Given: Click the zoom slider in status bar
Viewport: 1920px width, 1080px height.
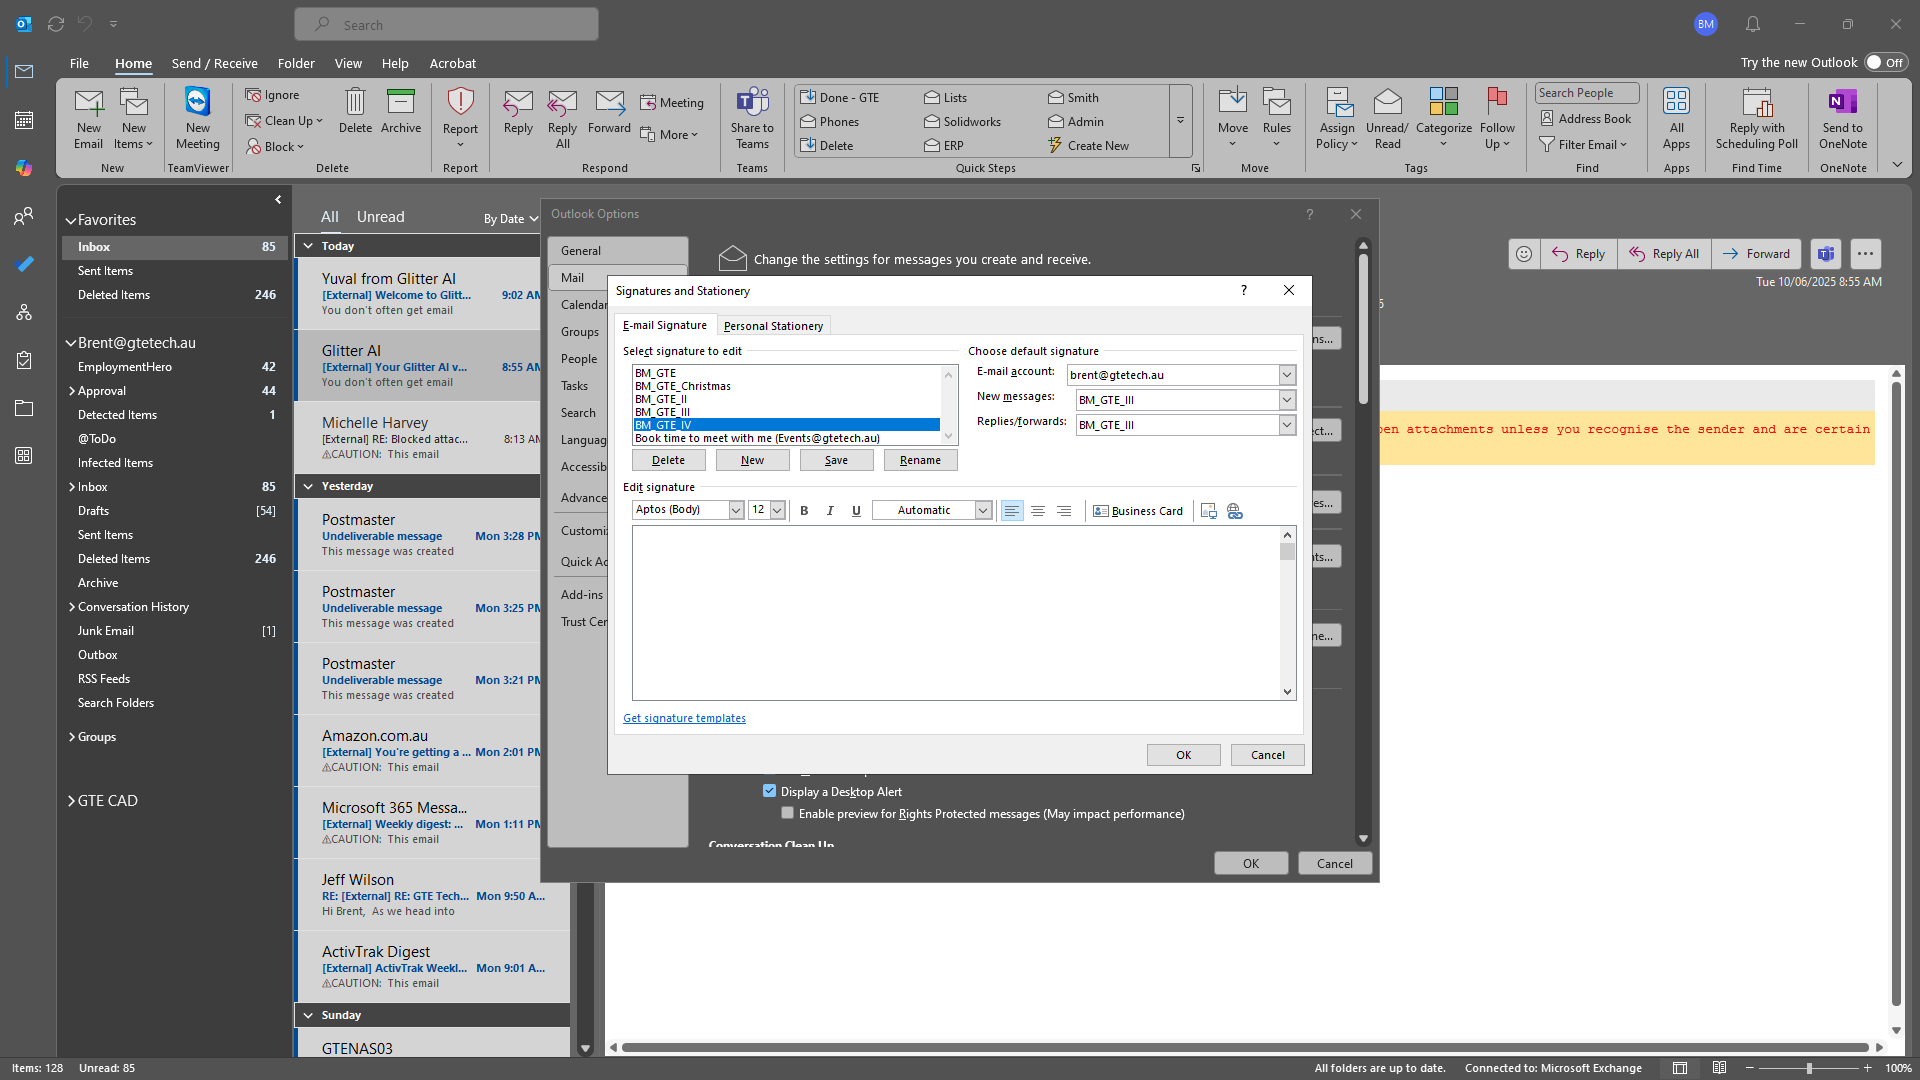Looking at the screenshot, I should [x=1808, y=1068].
